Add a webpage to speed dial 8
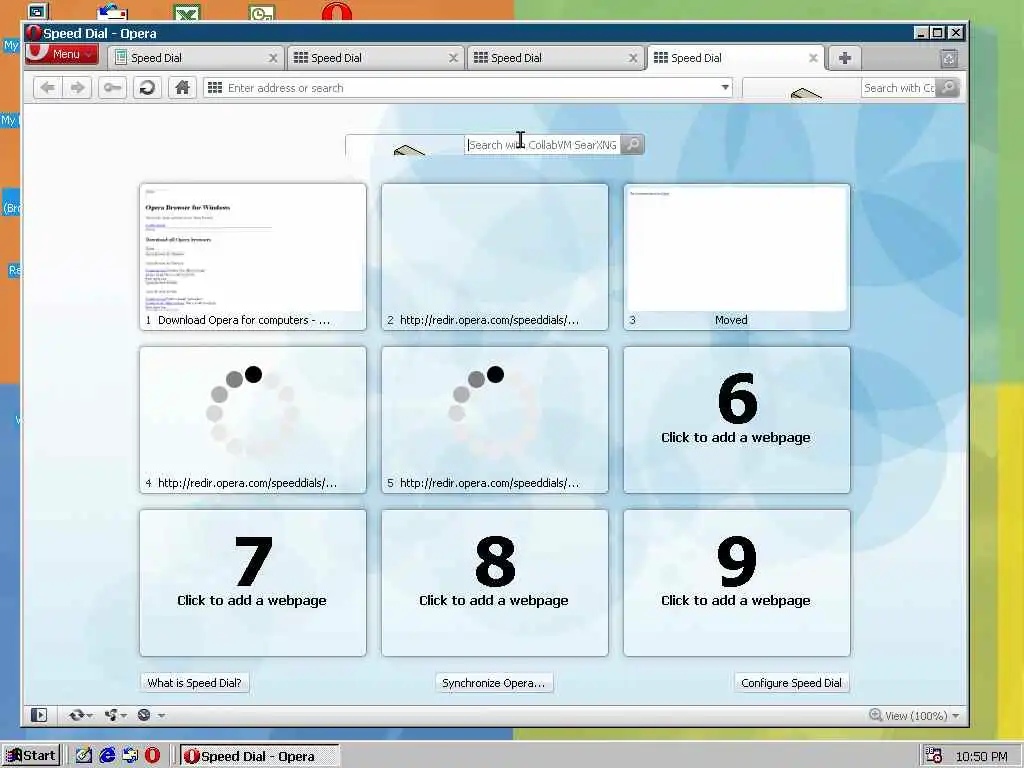The image size is (1024, 768). point(495,583)
